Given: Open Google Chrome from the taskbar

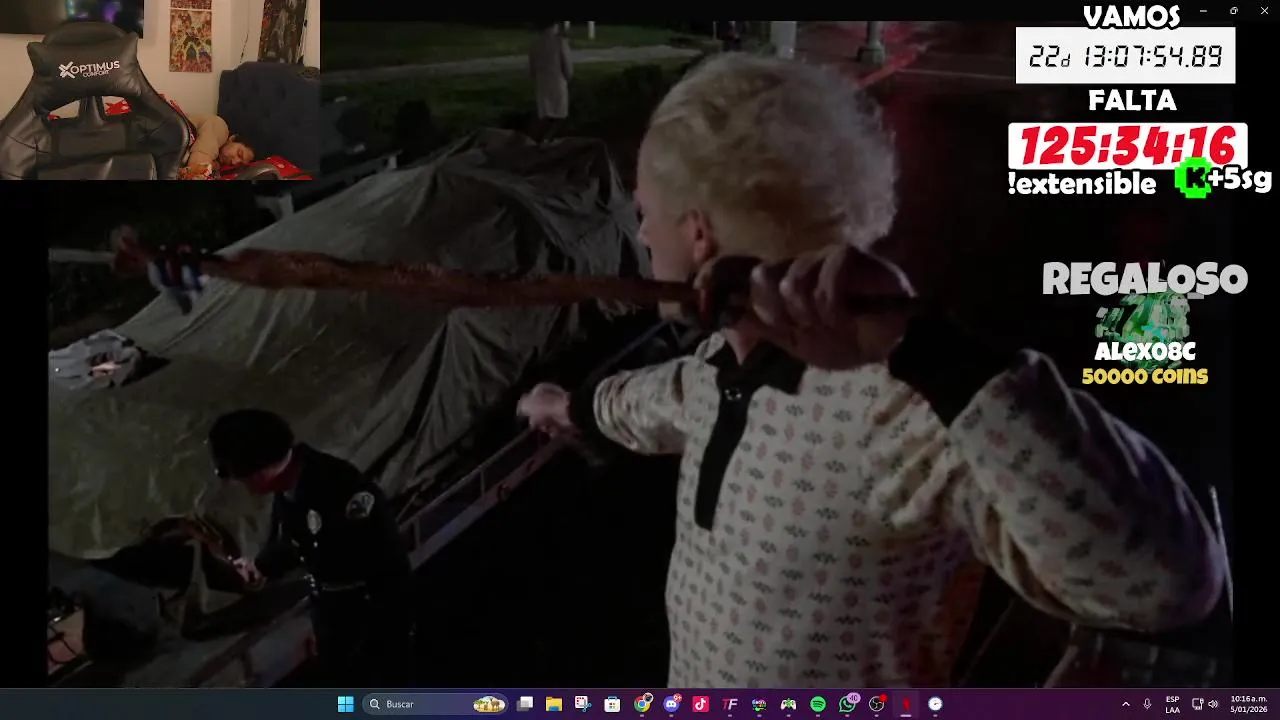Looking at the screenshot, I should tap(642, 704).
